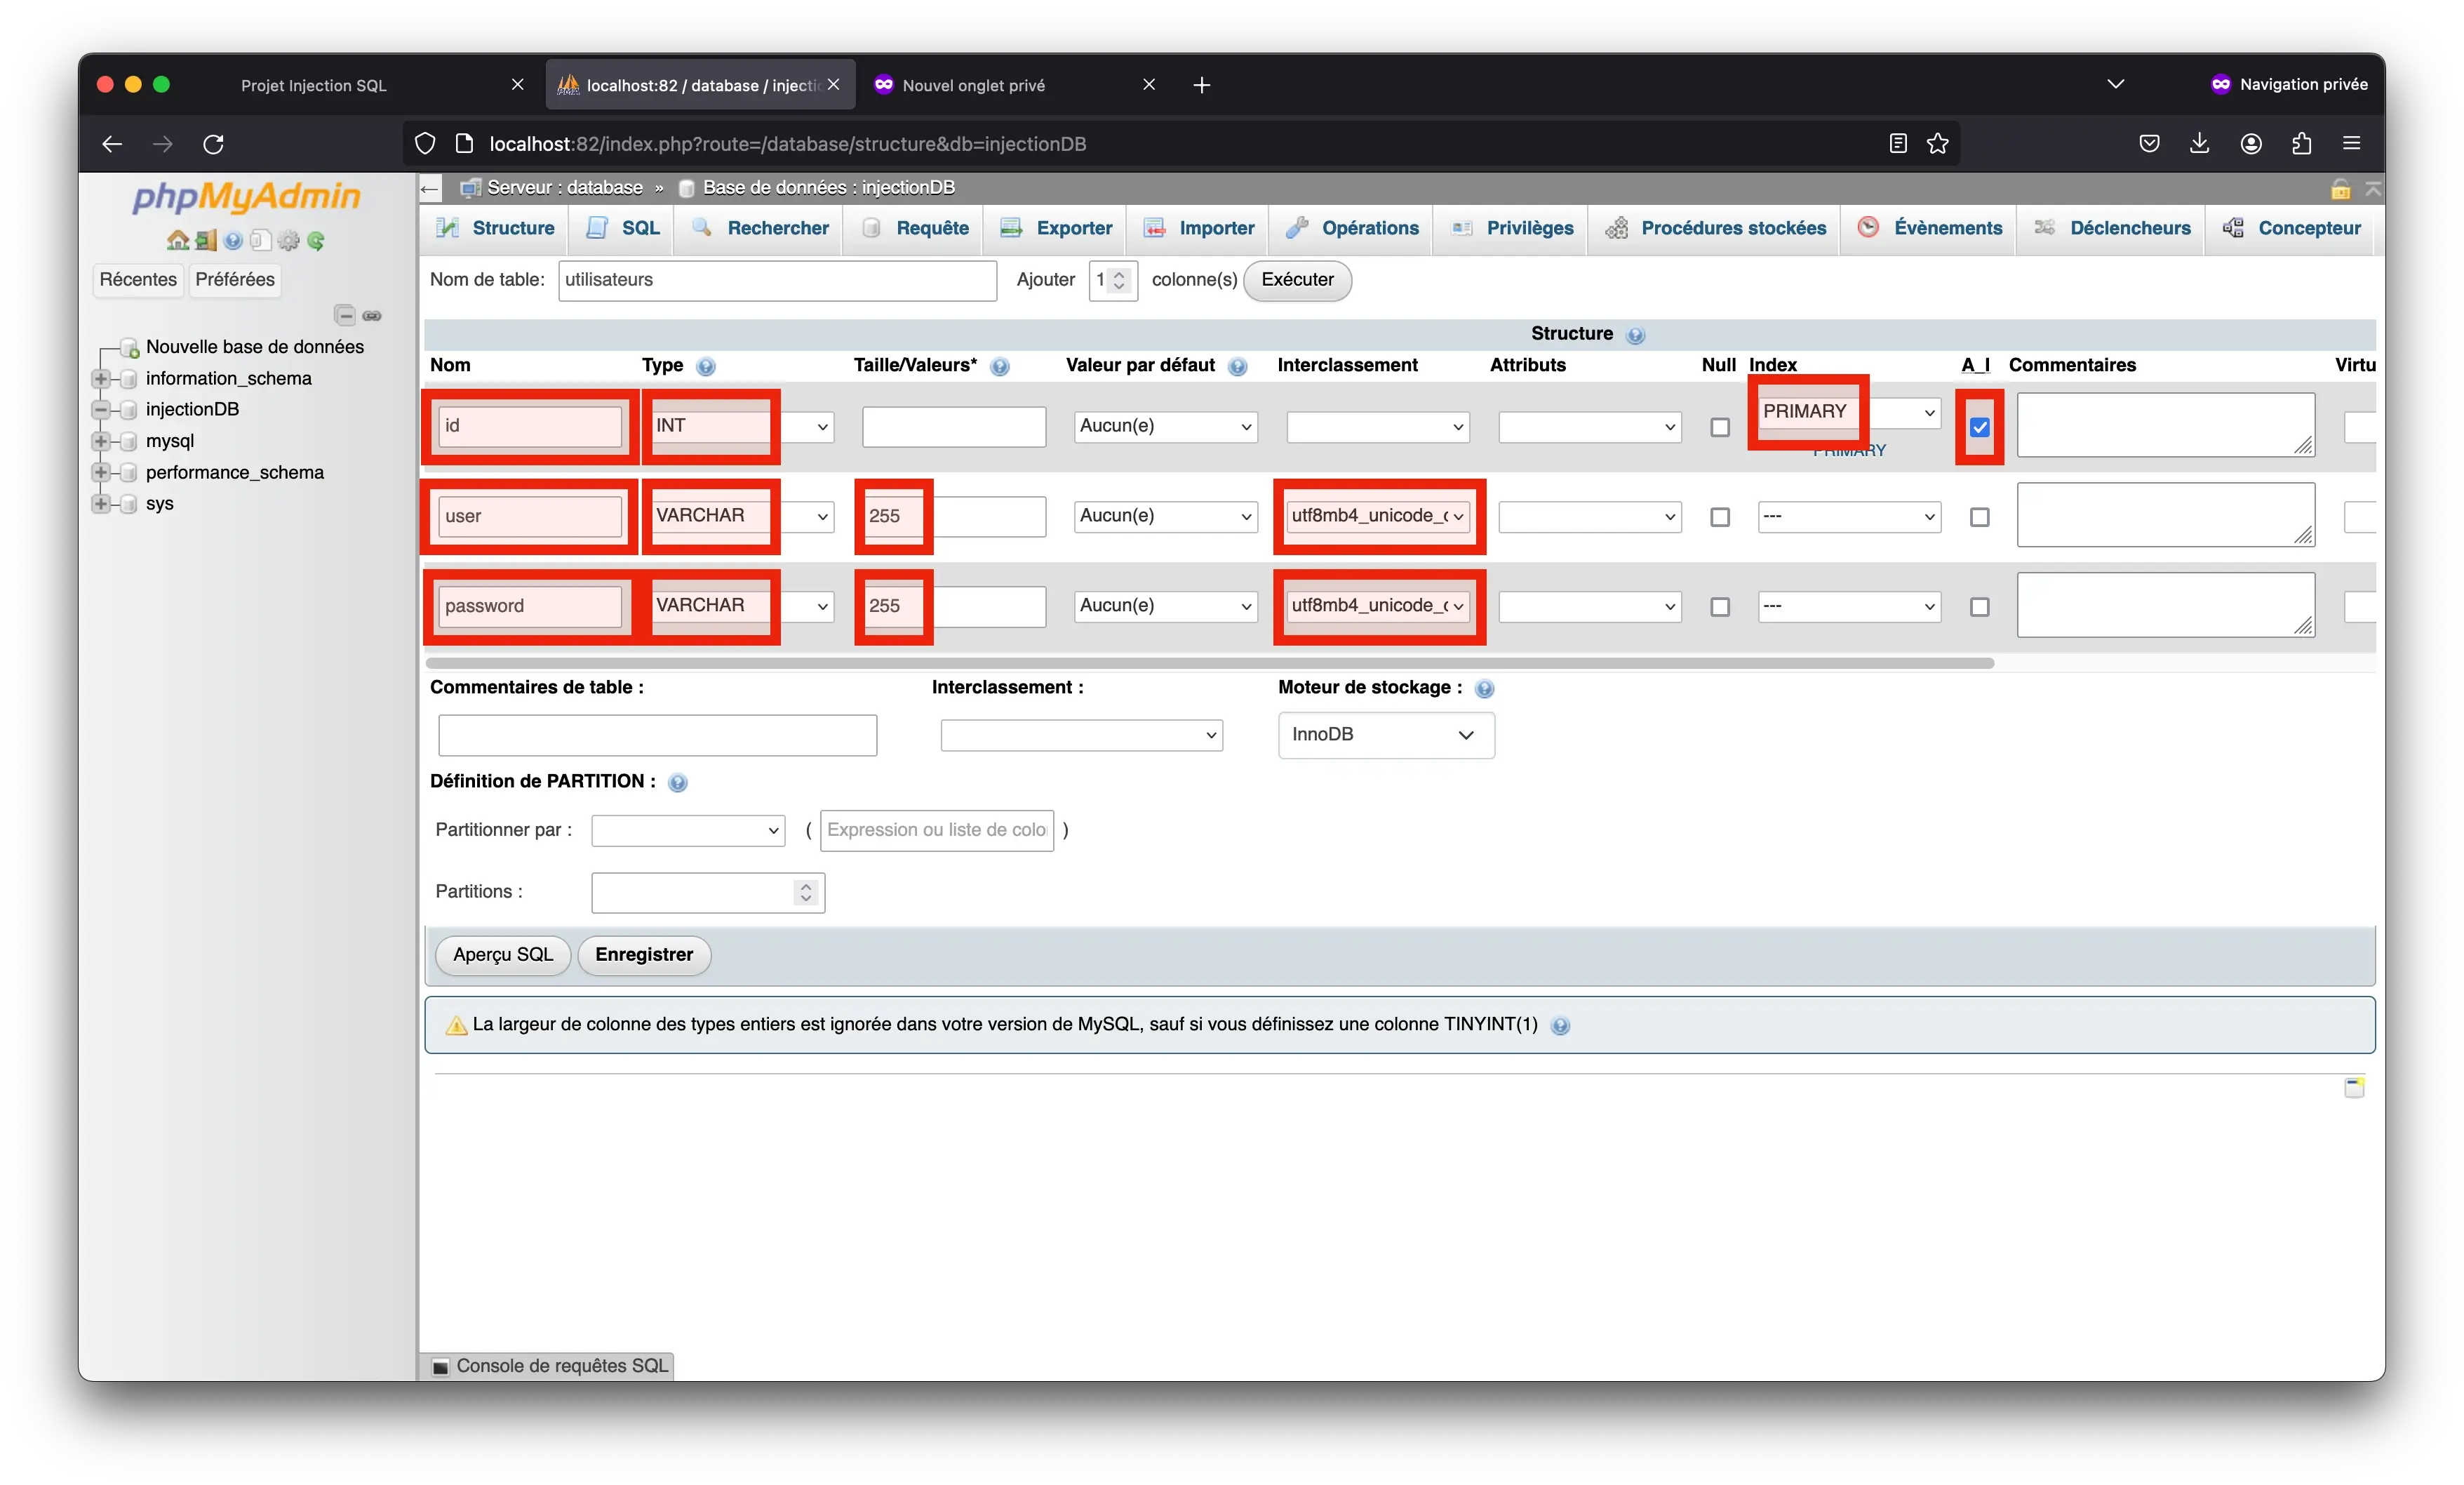Open the Exporter tab
The height and width of the screenshot is (1485, 2464).
click(x=1056, y=228)
